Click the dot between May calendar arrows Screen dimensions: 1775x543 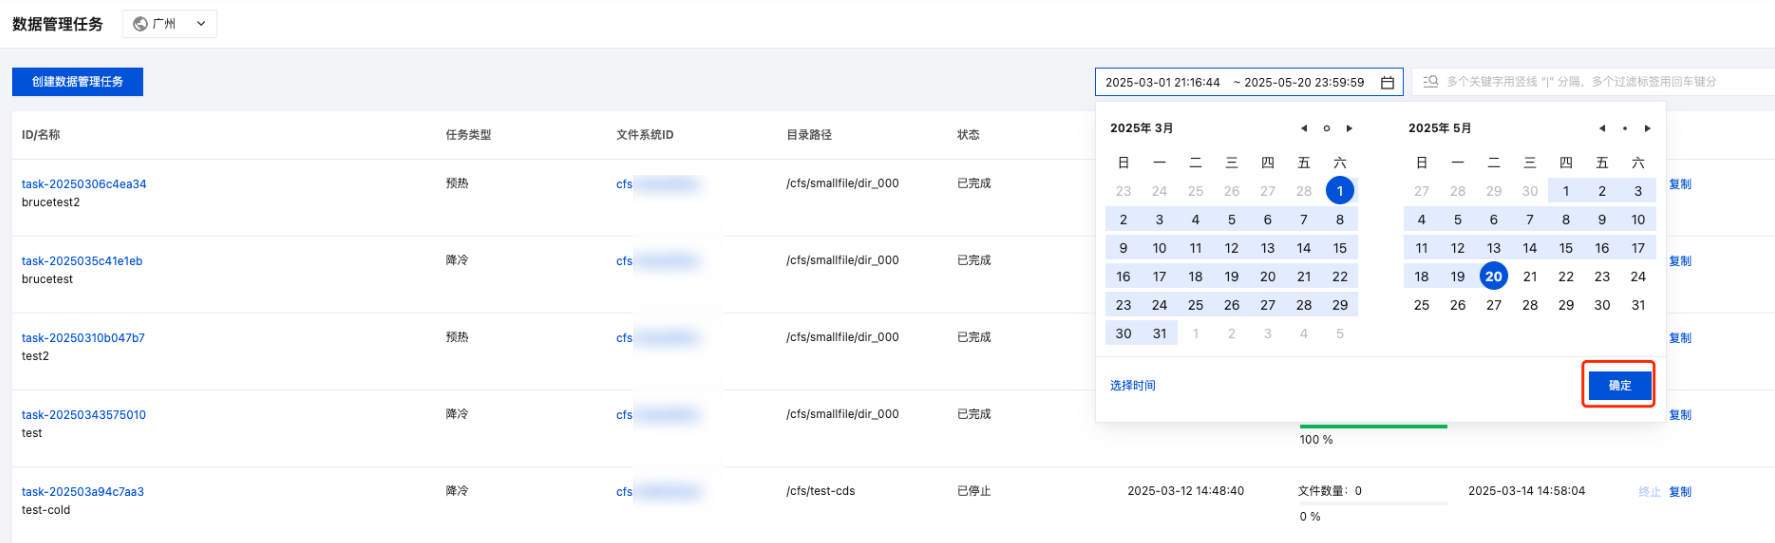coord(1624,128)
